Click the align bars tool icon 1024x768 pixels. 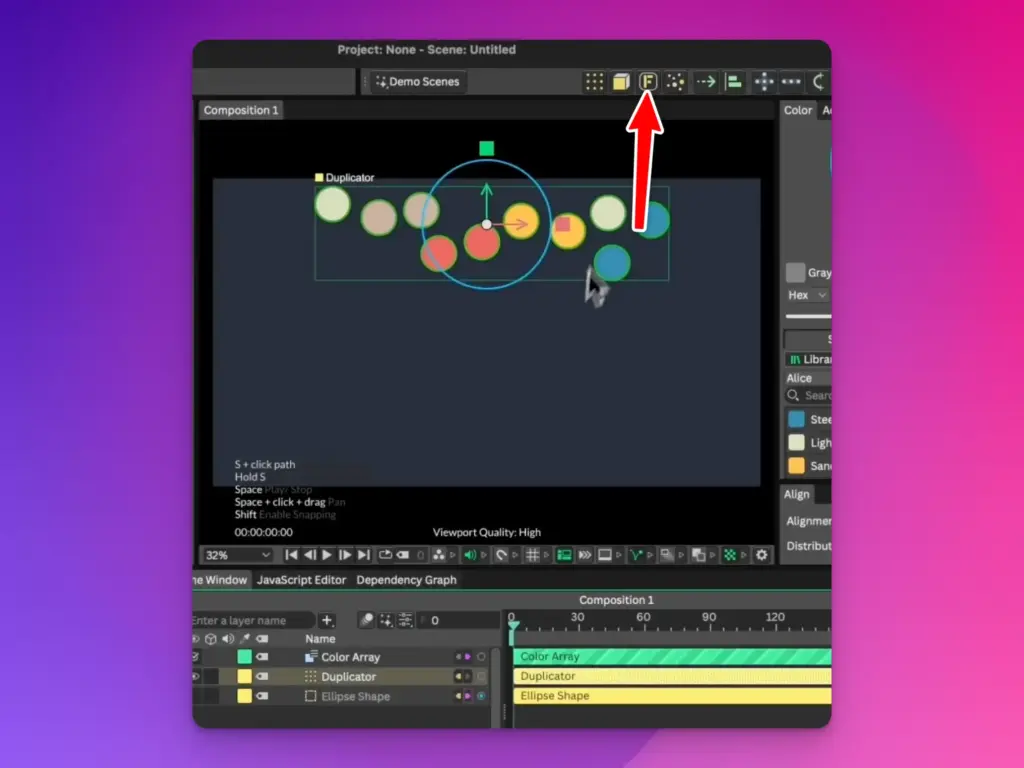(734, 82)
